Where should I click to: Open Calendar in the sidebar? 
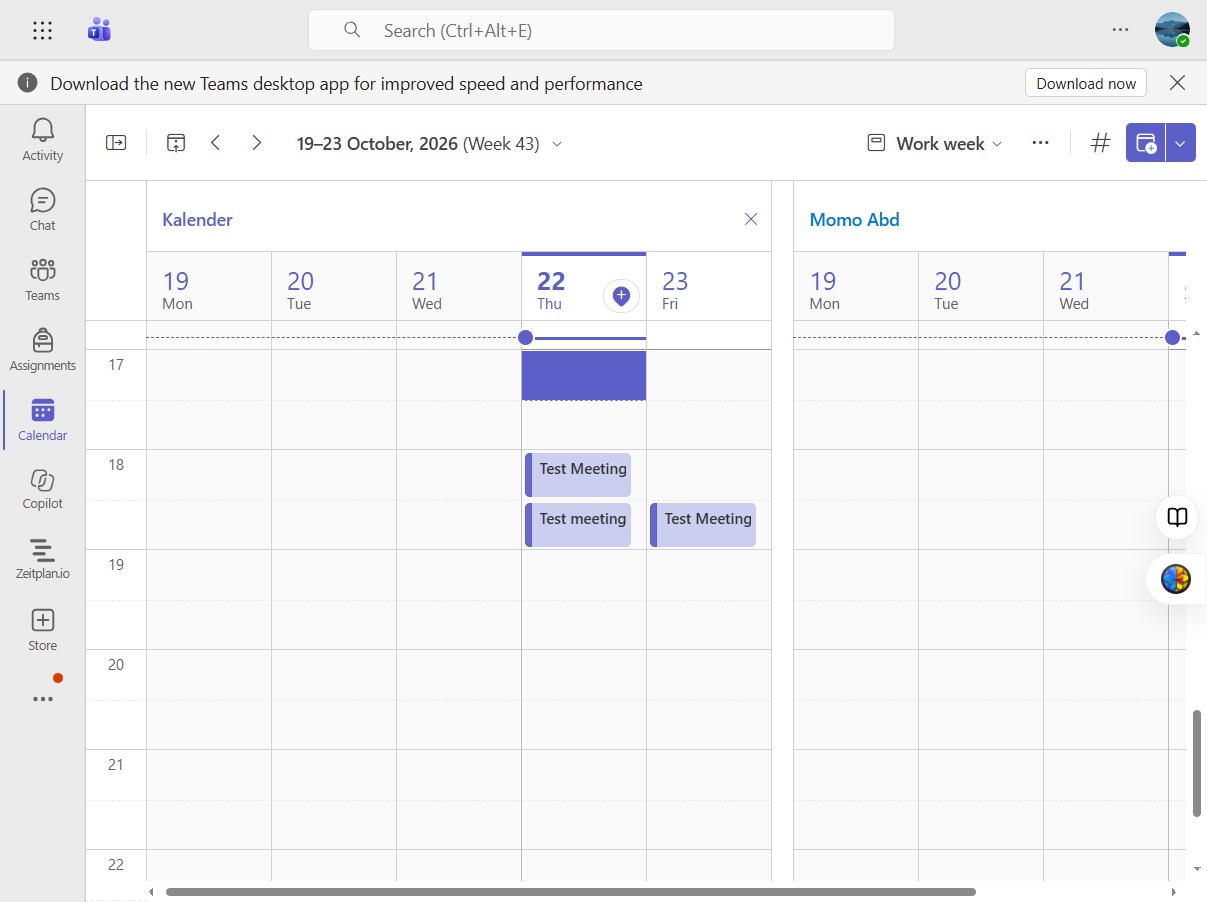pyautogui.click(x=42, y=419)
